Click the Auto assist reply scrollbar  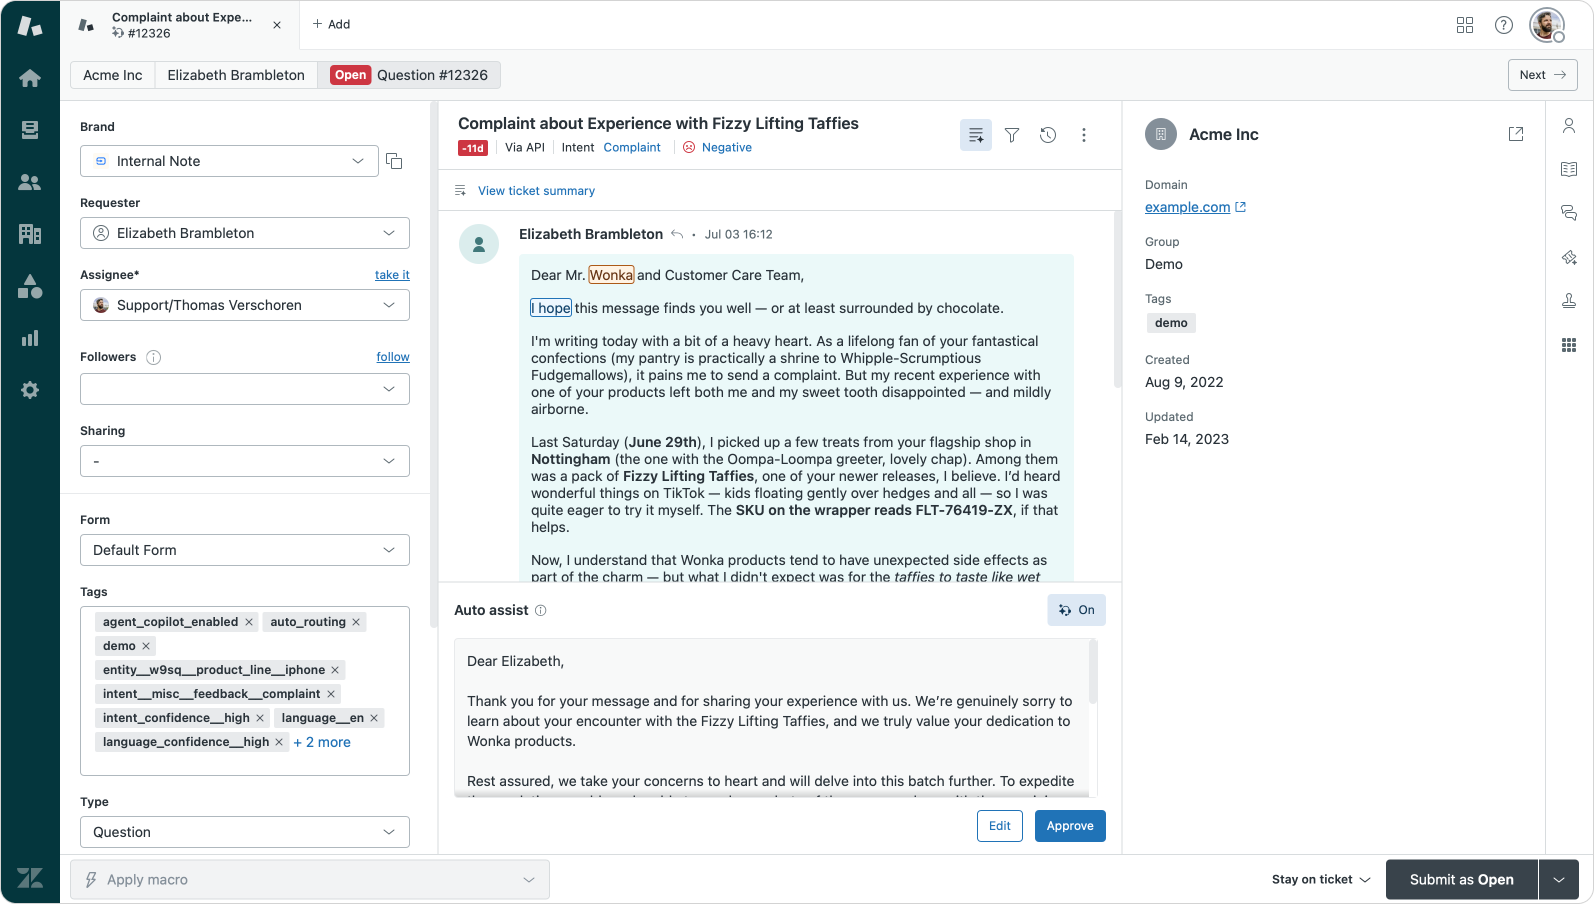click(1093, 671)
